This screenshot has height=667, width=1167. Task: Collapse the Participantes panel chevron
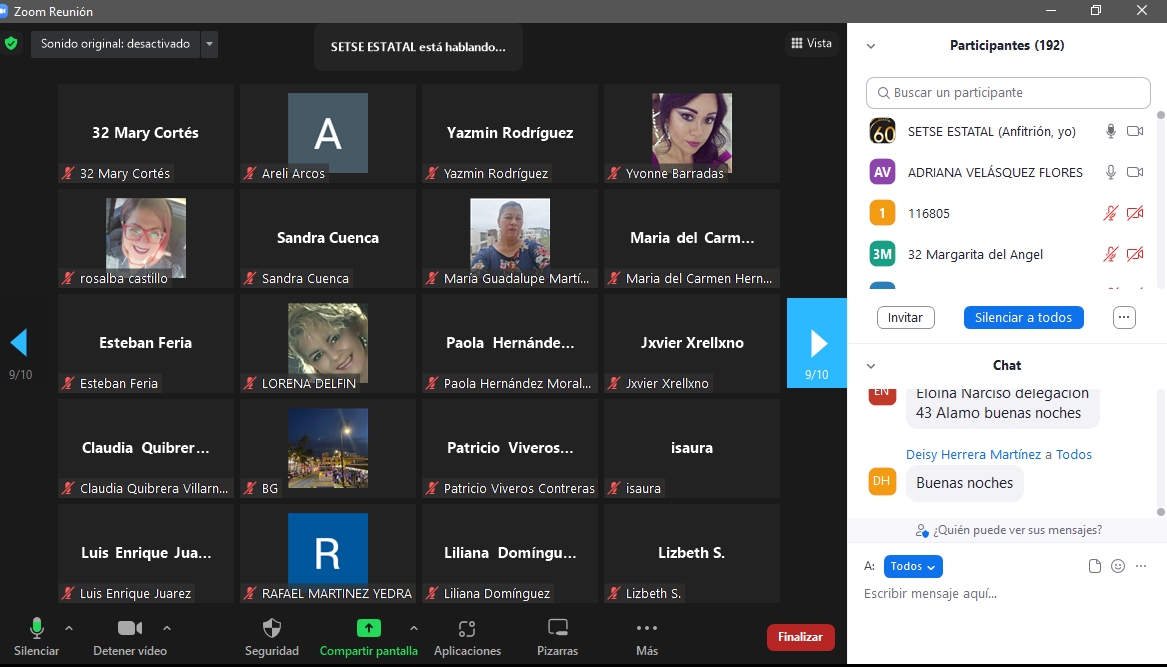871,46
